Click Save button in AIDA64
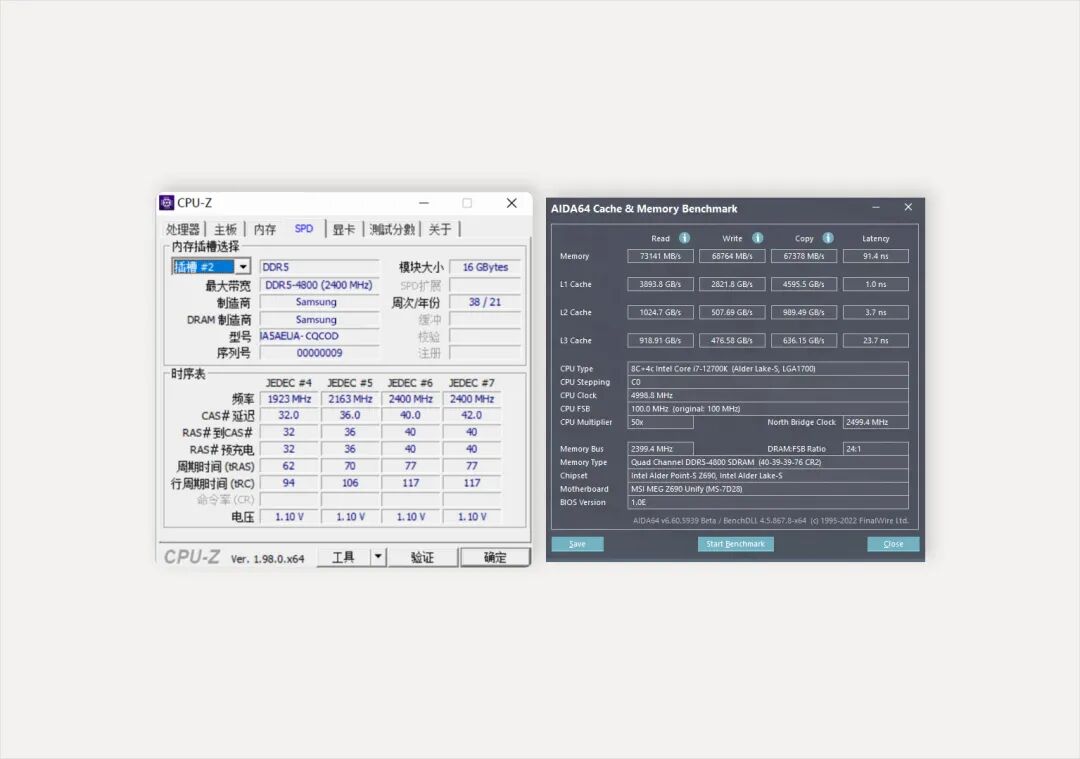Viewport: 1080px width, 759px height. (577, 543)
